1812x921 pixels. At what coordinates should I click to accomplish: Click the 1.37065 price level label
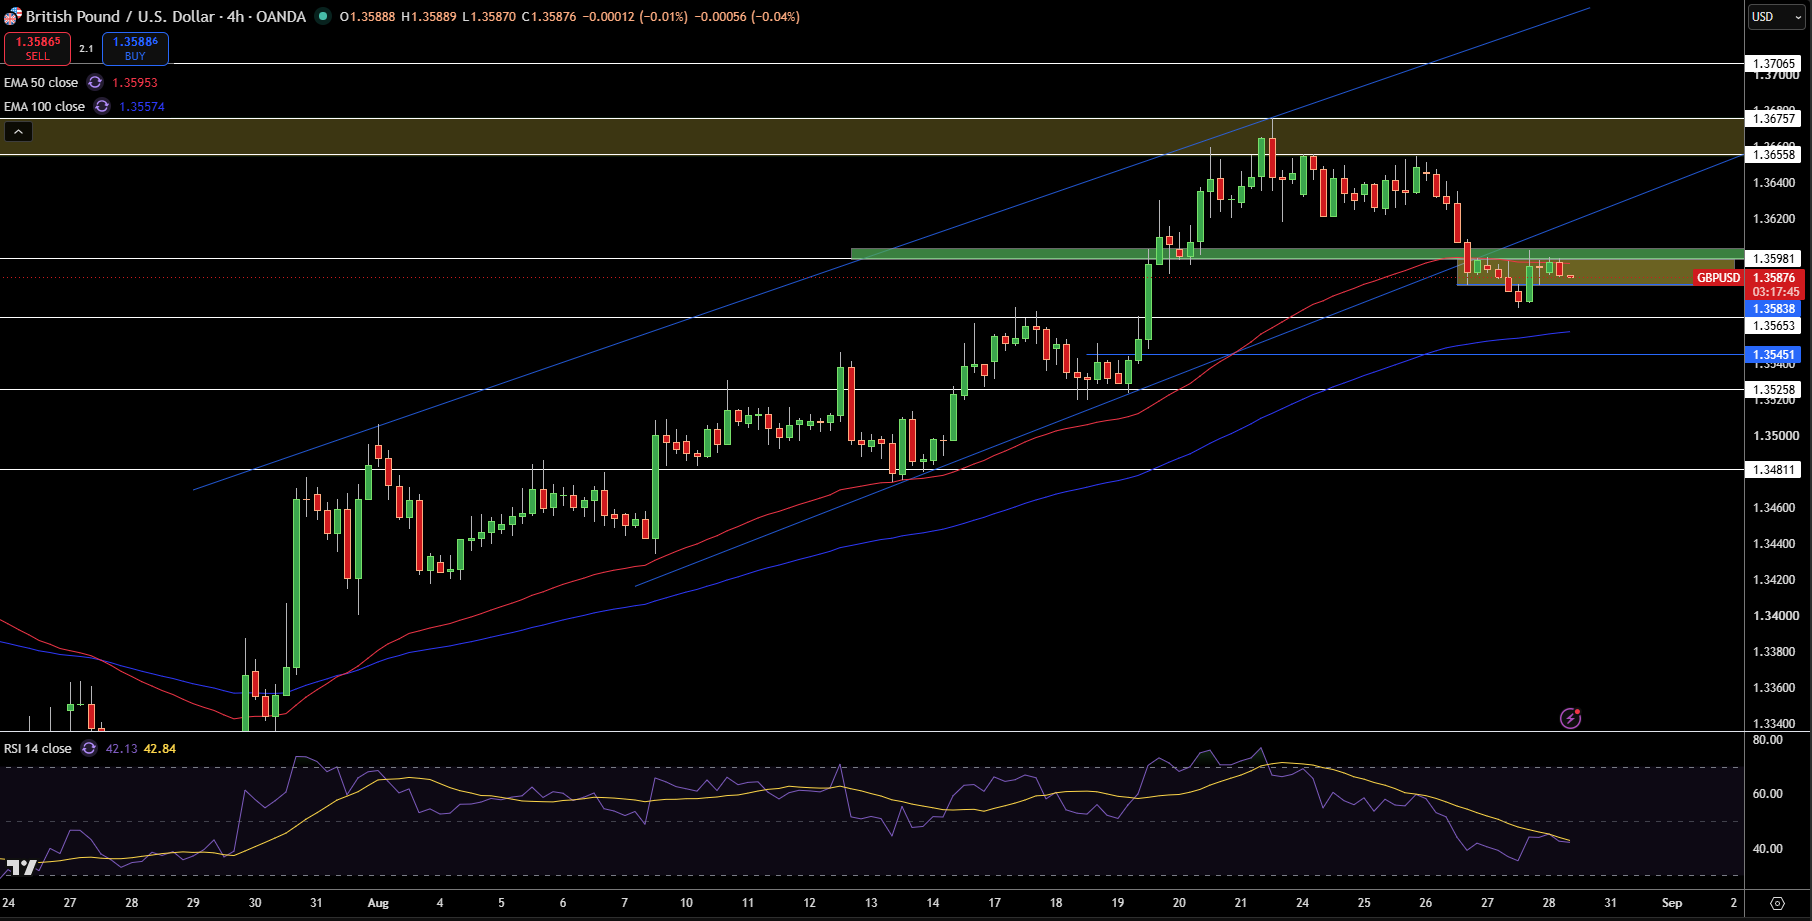click(x=1775, y=64)
